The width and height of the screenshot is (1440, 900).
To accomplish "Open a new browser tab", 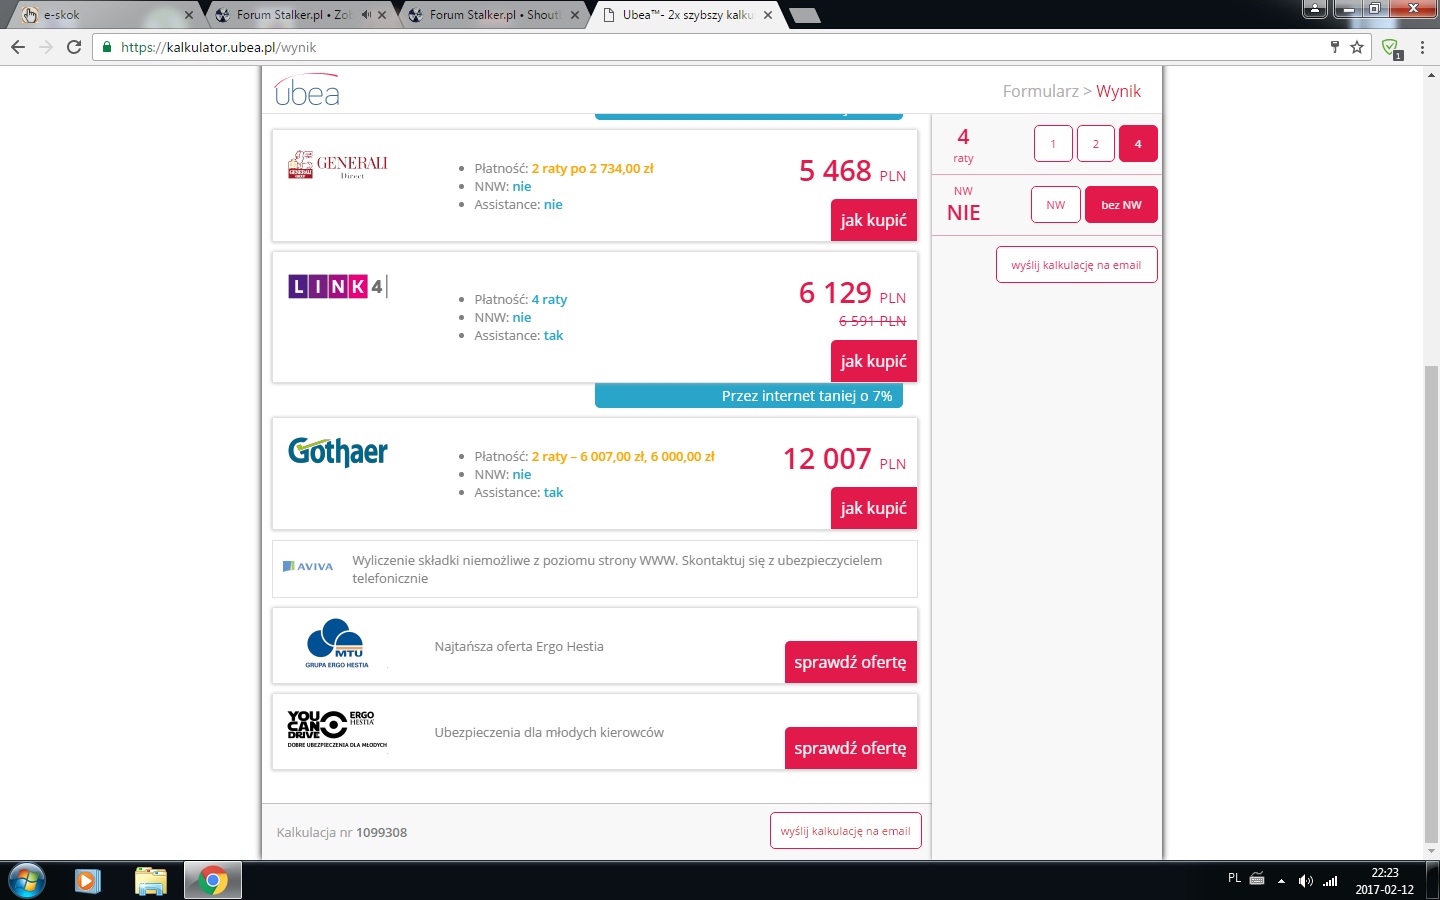I will 804,15.
